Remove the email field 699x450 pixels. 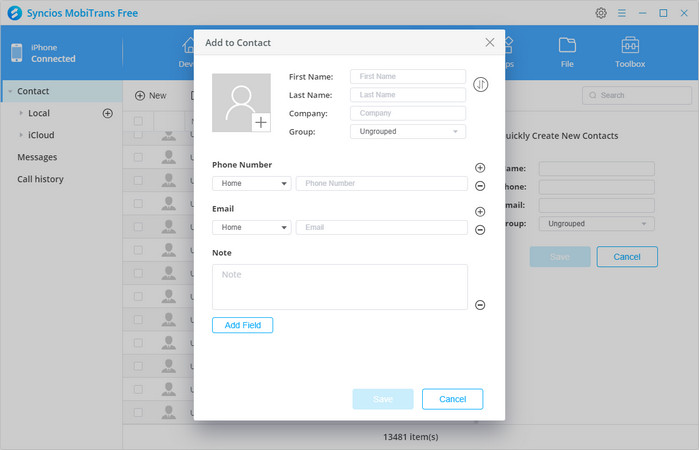click(480, 230)
